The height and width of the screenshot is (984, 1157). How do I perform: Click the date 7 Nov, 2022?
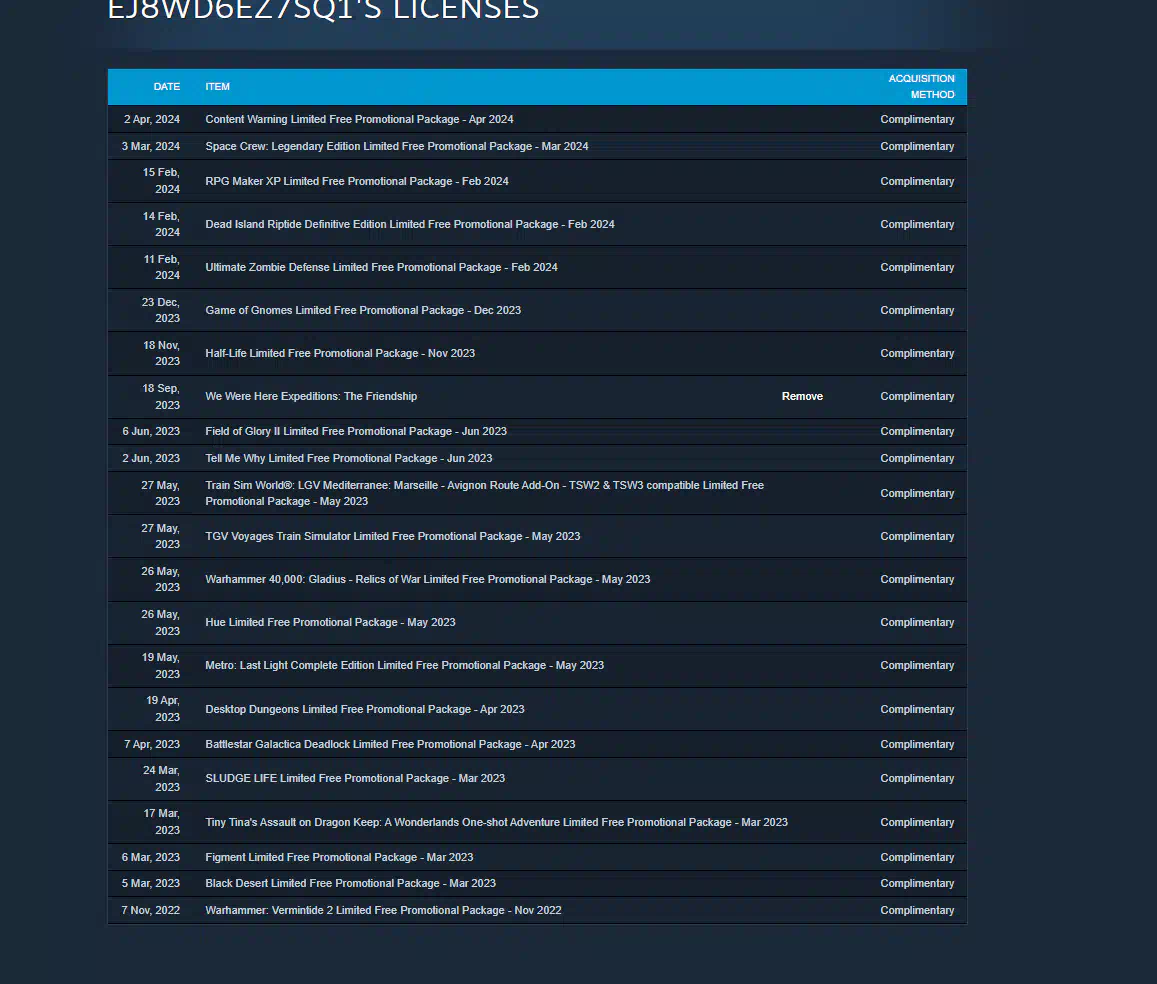[x=151, y=911]
